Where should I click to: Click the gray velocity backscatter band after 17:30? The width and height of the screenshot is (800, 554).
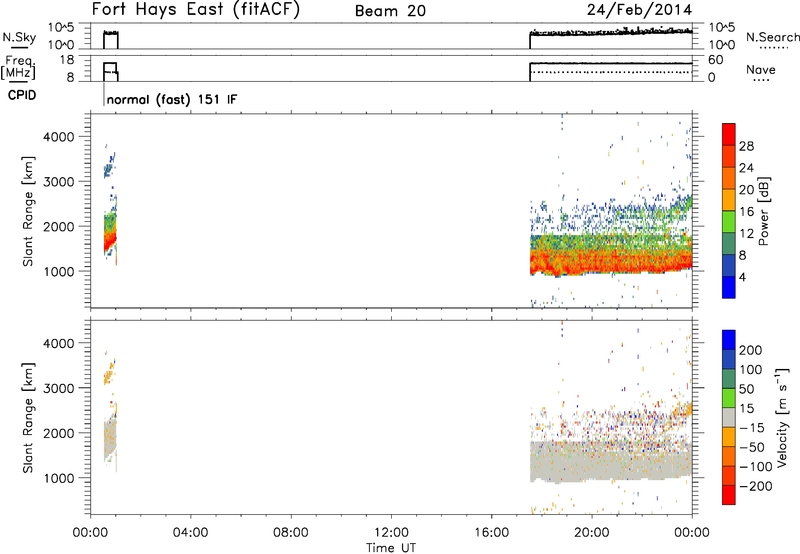[x=611, y=462]
